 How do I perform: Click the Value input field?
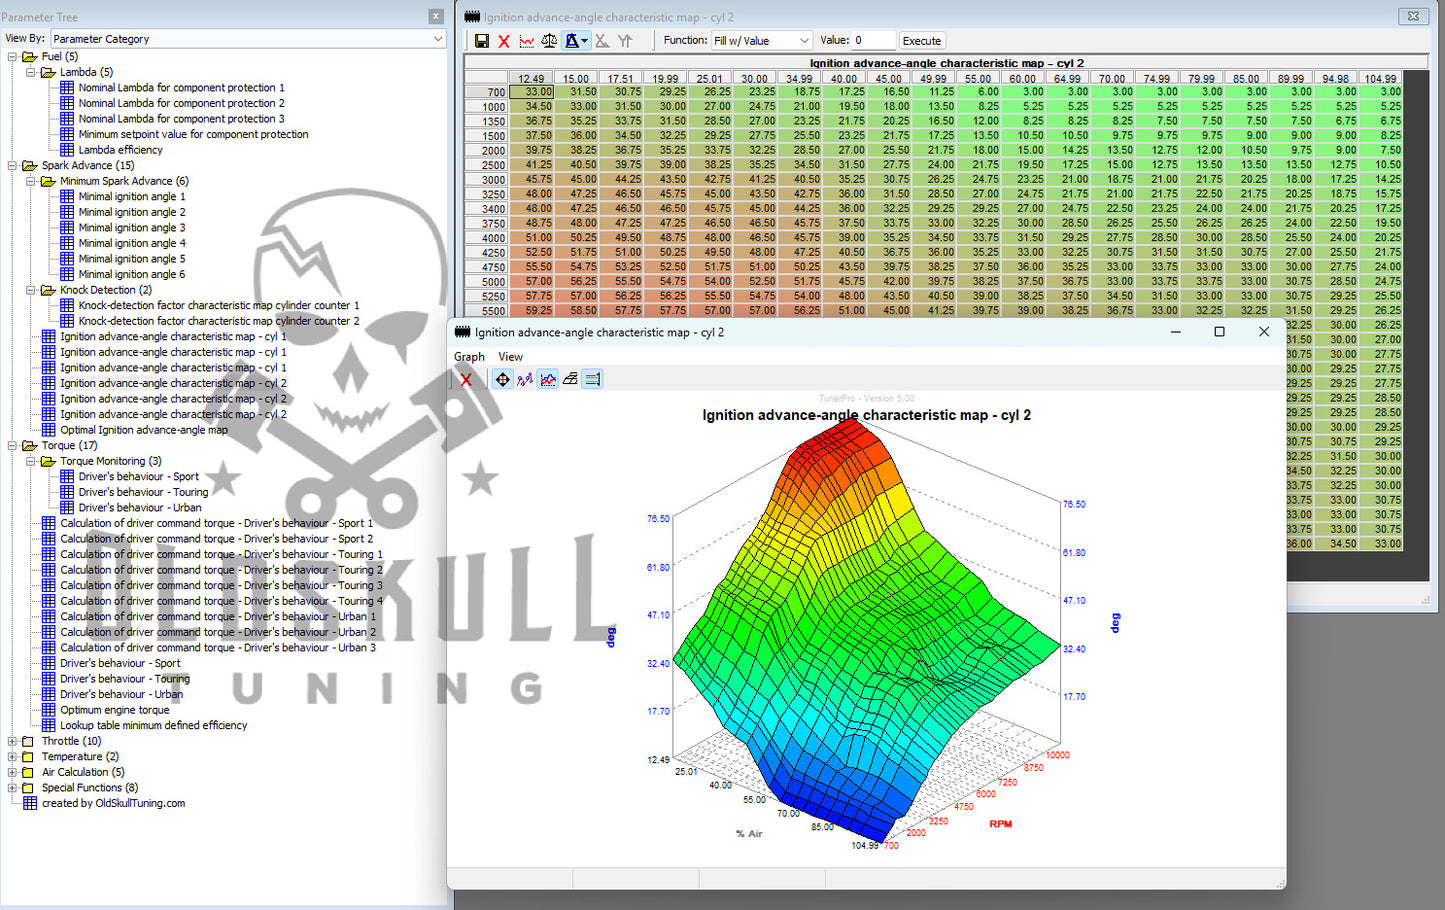tap(873, 41)
